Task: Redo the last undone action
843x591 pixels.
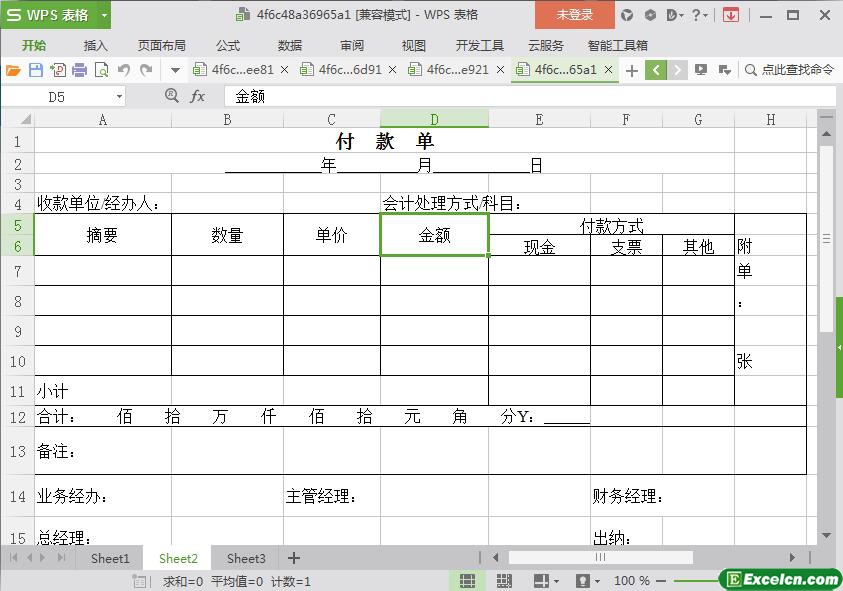Action: tap(146, 70)
